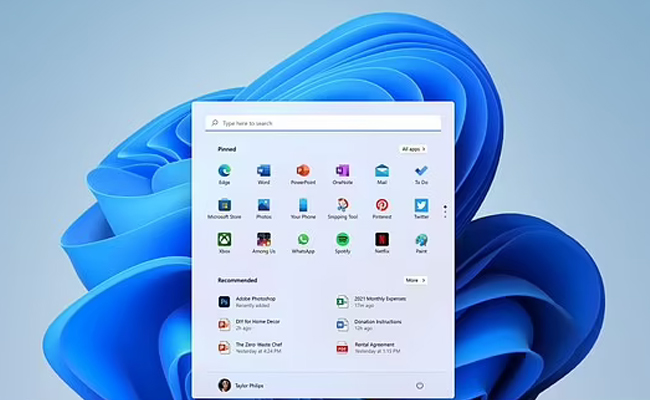Click the power button icon
This screenshot has width=650, height=400.
(420, 385)
